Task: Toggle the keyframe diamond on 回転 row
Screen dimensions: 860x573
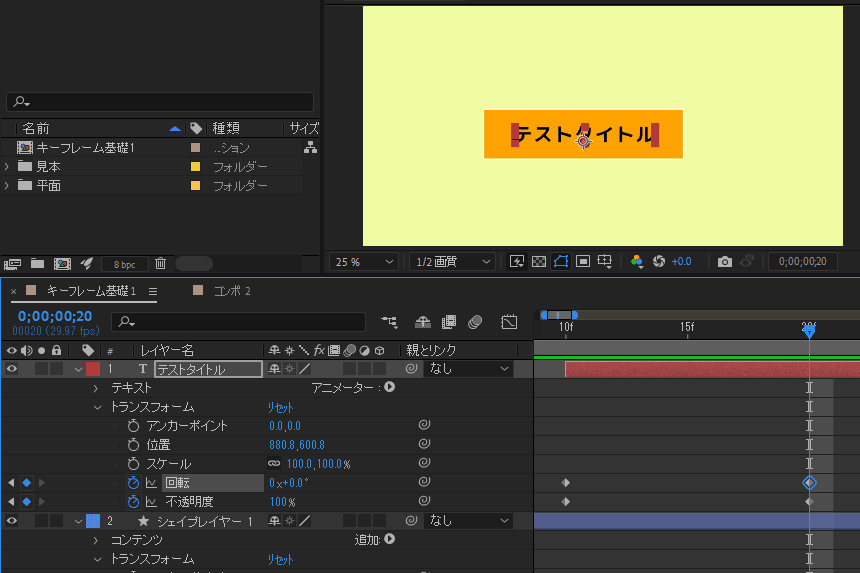Action: coord(26,483)
